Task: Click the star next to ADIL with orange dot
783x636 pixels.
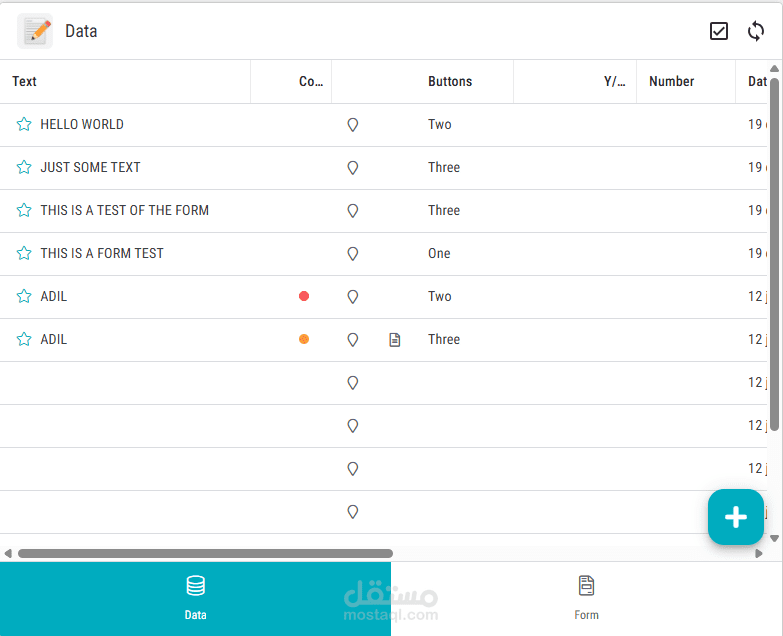Action: (24, 339)
